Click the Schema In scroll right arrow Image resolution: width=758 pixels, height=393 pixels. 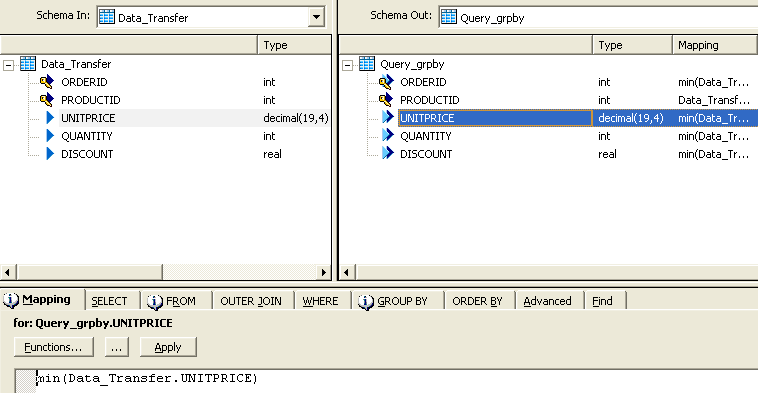point(323,272)
